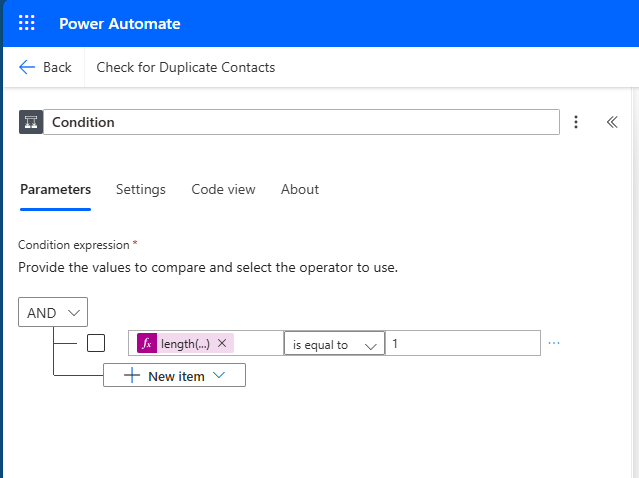Open the row ellipsis options menu
639x478 pixels.
554,343
